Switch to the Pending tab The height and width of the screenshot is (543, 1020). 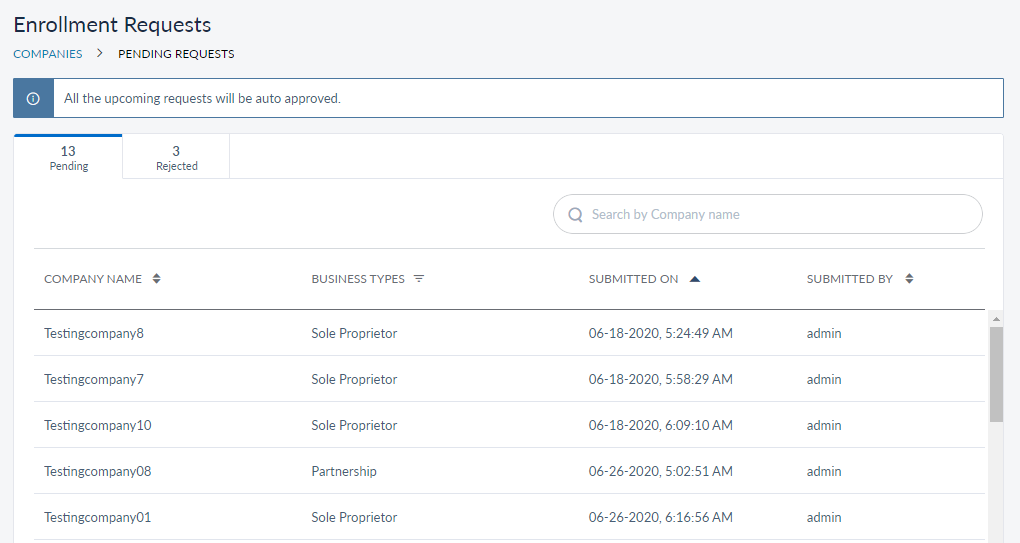tap(68, 158)
